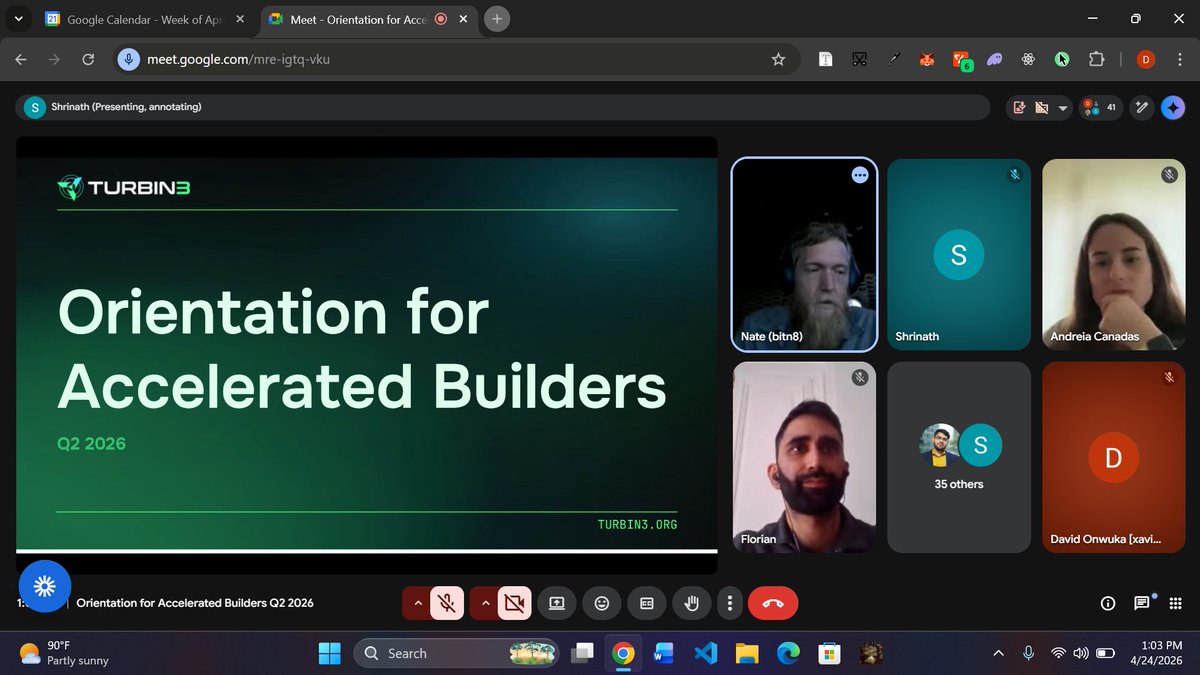1200x675 pixels.
Task: Click the present screen button
Action: [557, 603]
